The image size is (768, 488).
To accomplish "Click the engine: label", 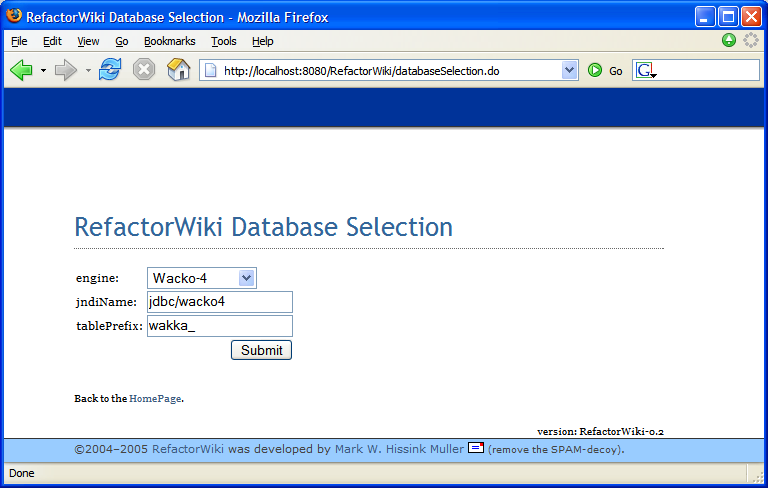I will pos(97,278).
